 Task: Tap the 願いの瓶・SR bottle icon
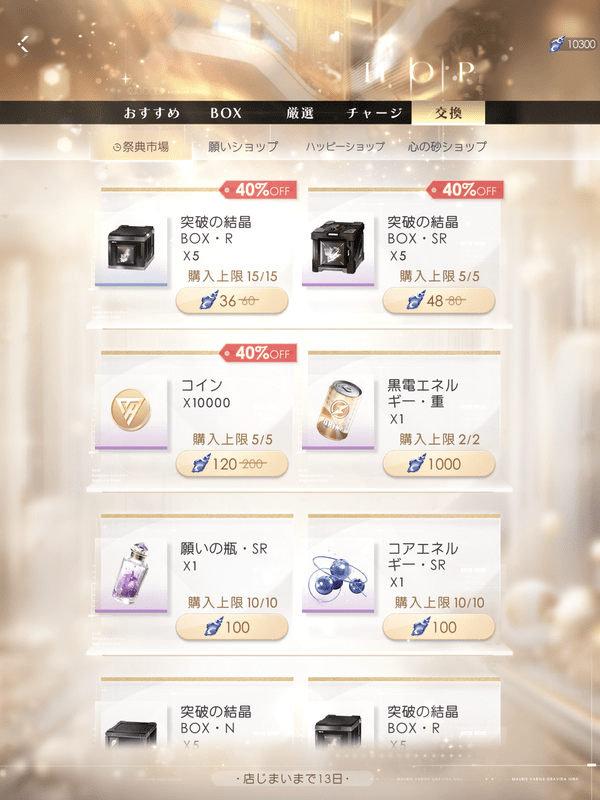(x=131, y=574)
